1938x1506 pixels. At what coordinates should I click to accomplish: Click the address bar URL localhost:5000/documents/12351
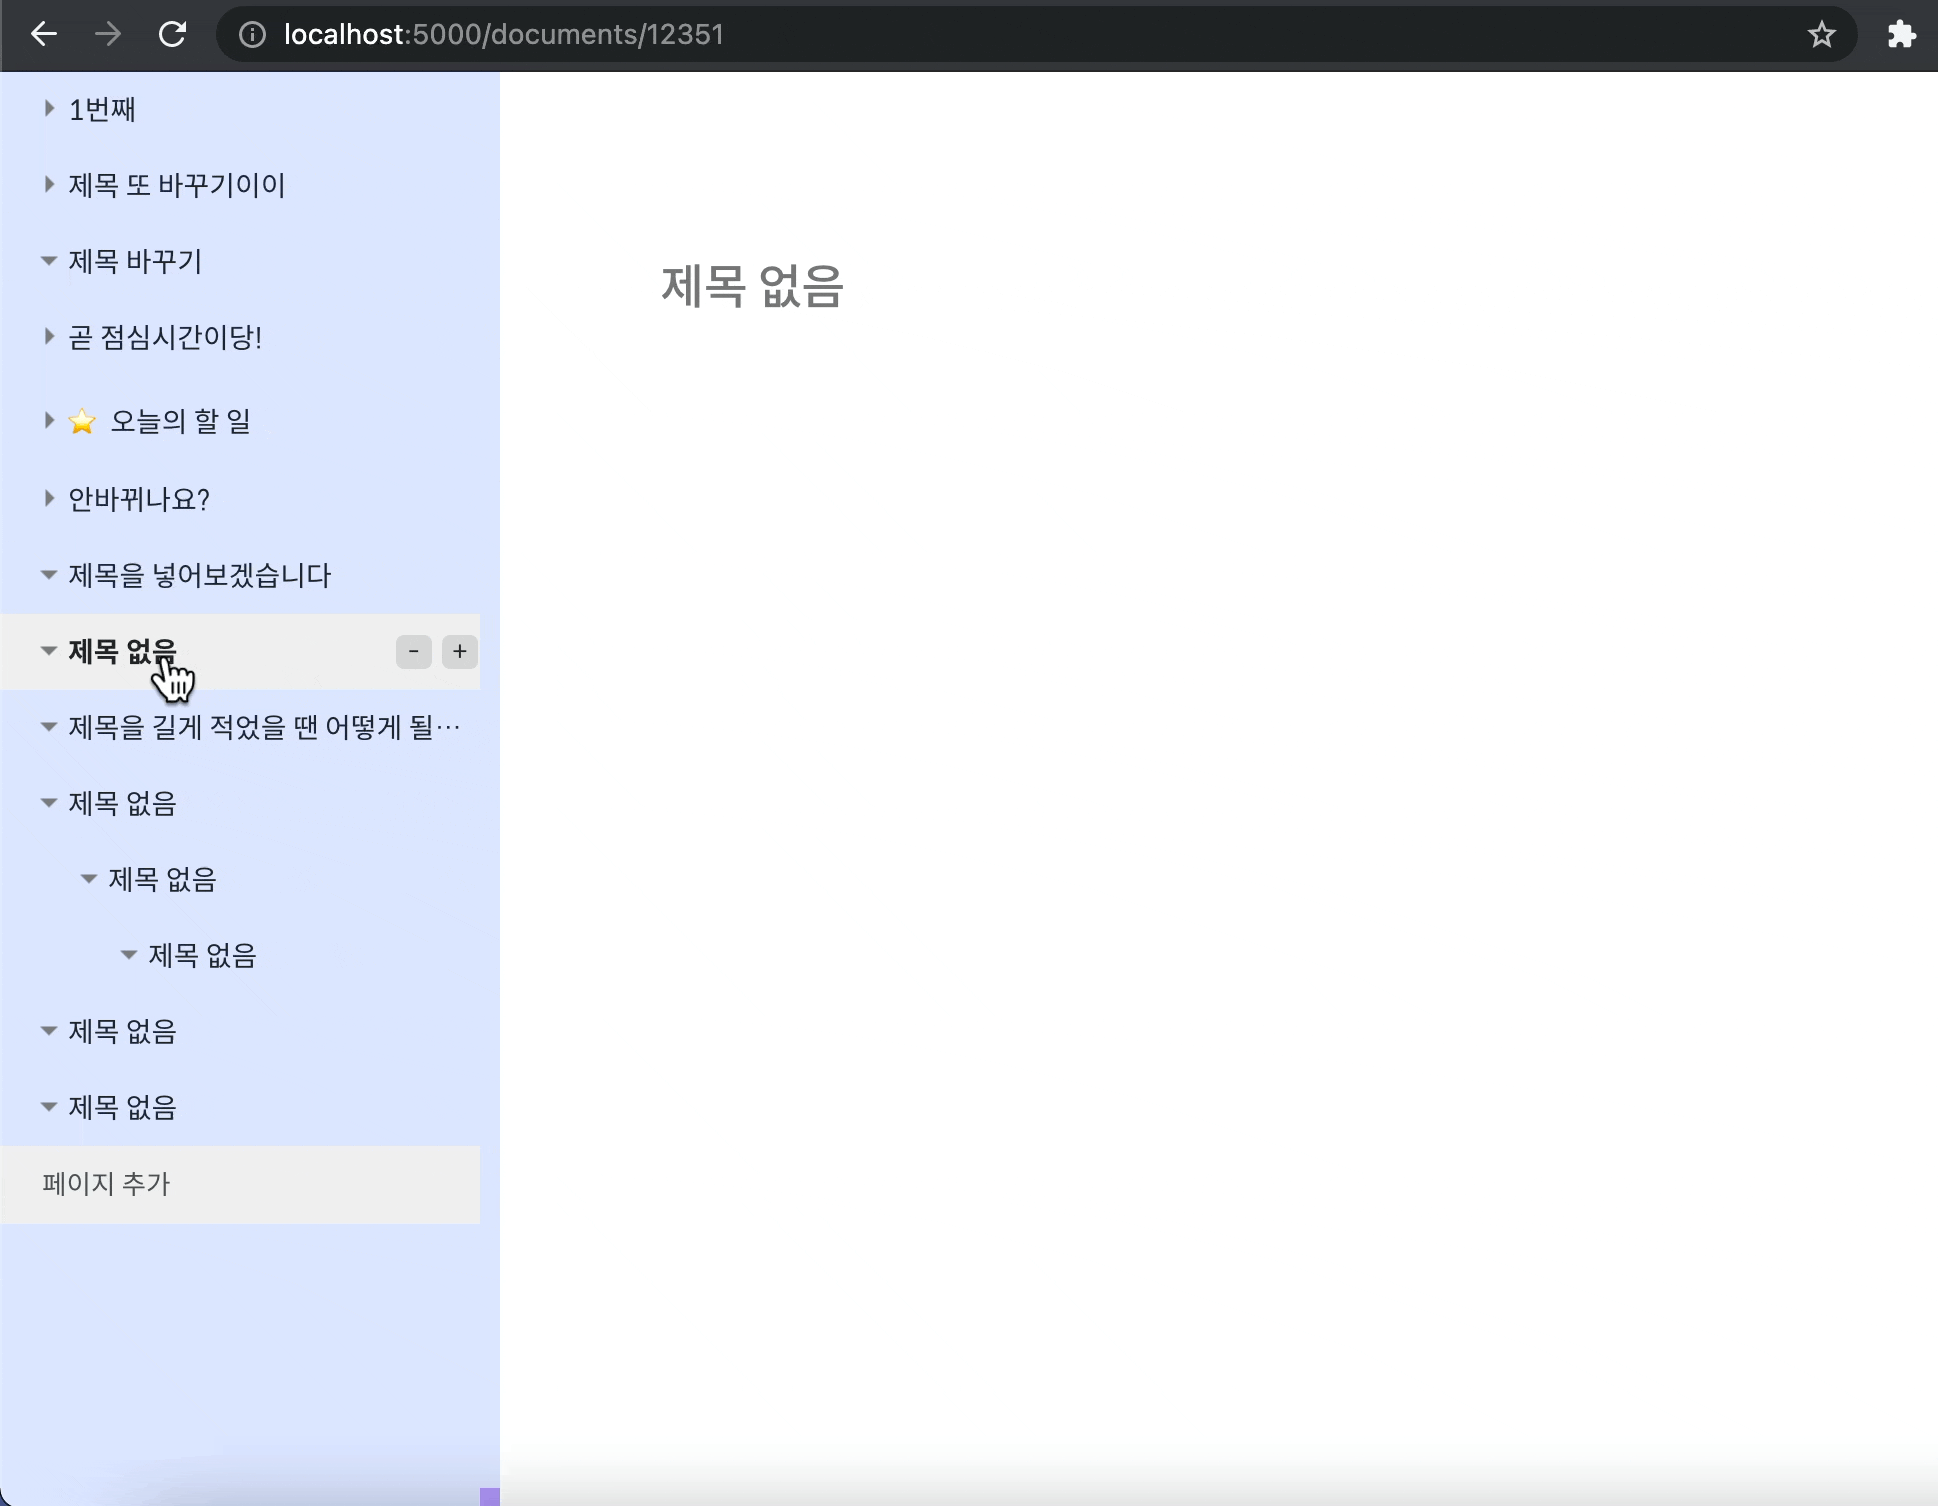[504, 35]
